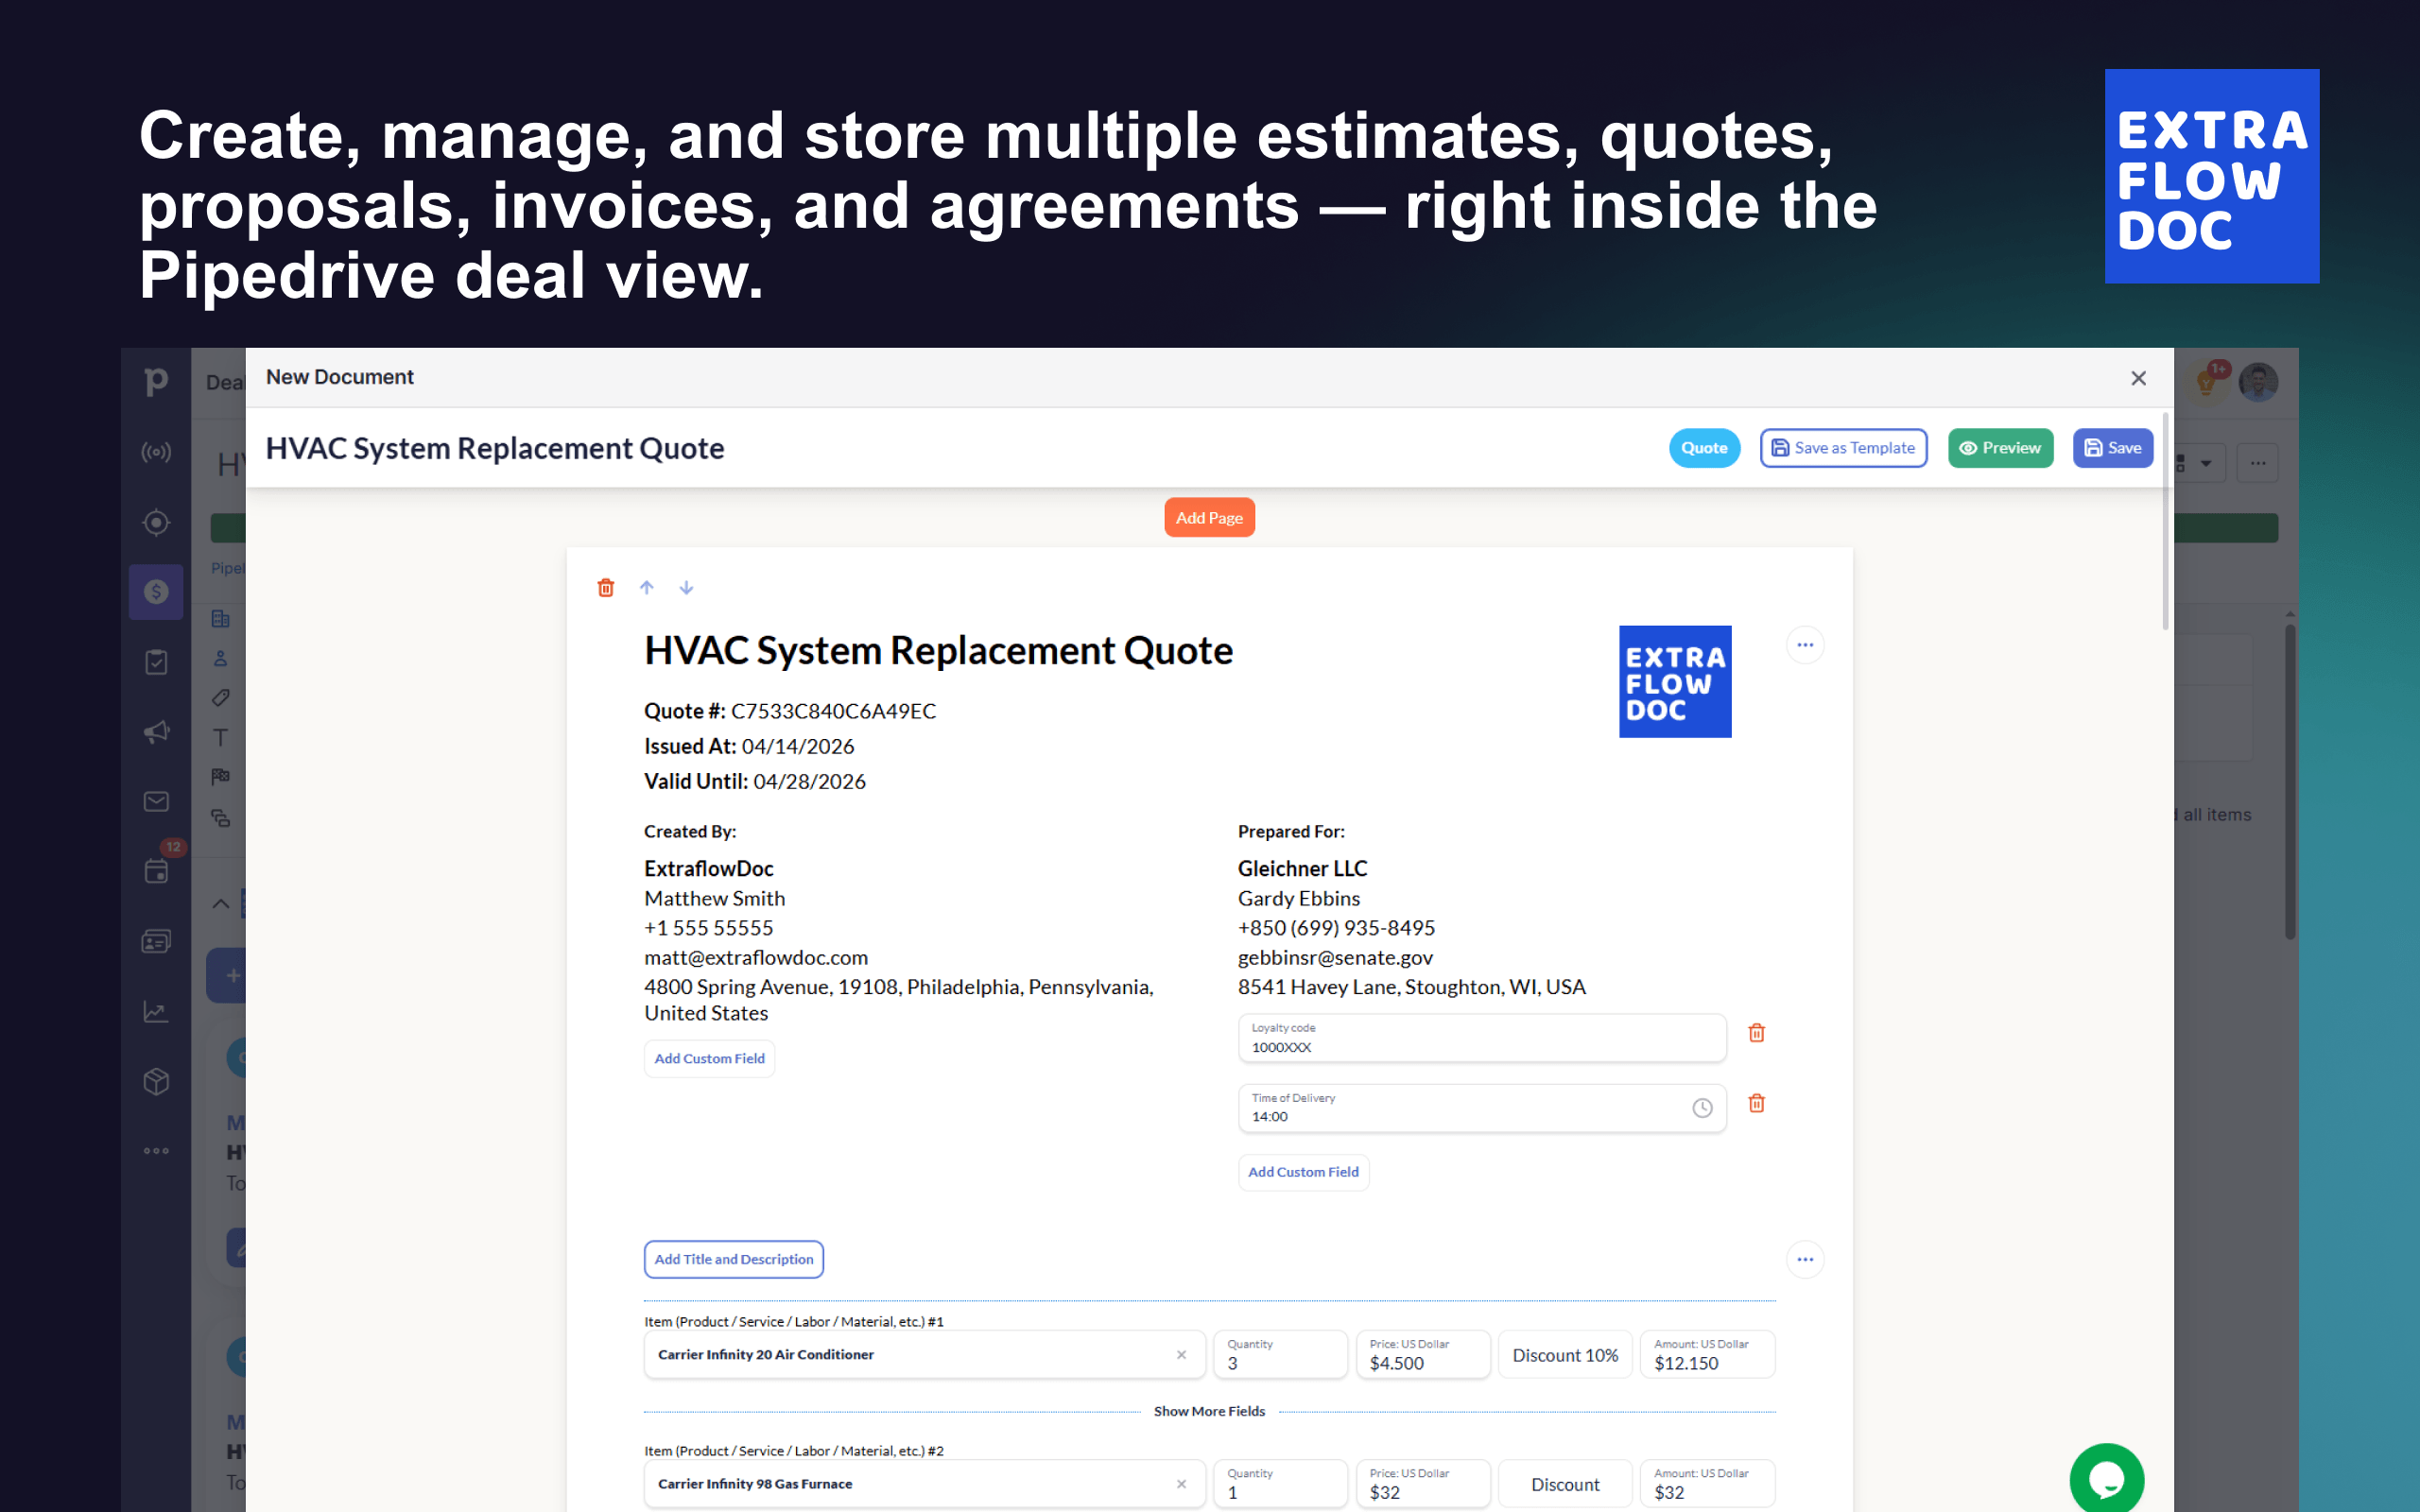Open the lightbulb notifications icon
2420x1512 pixels.
[x=2206, y=381]
